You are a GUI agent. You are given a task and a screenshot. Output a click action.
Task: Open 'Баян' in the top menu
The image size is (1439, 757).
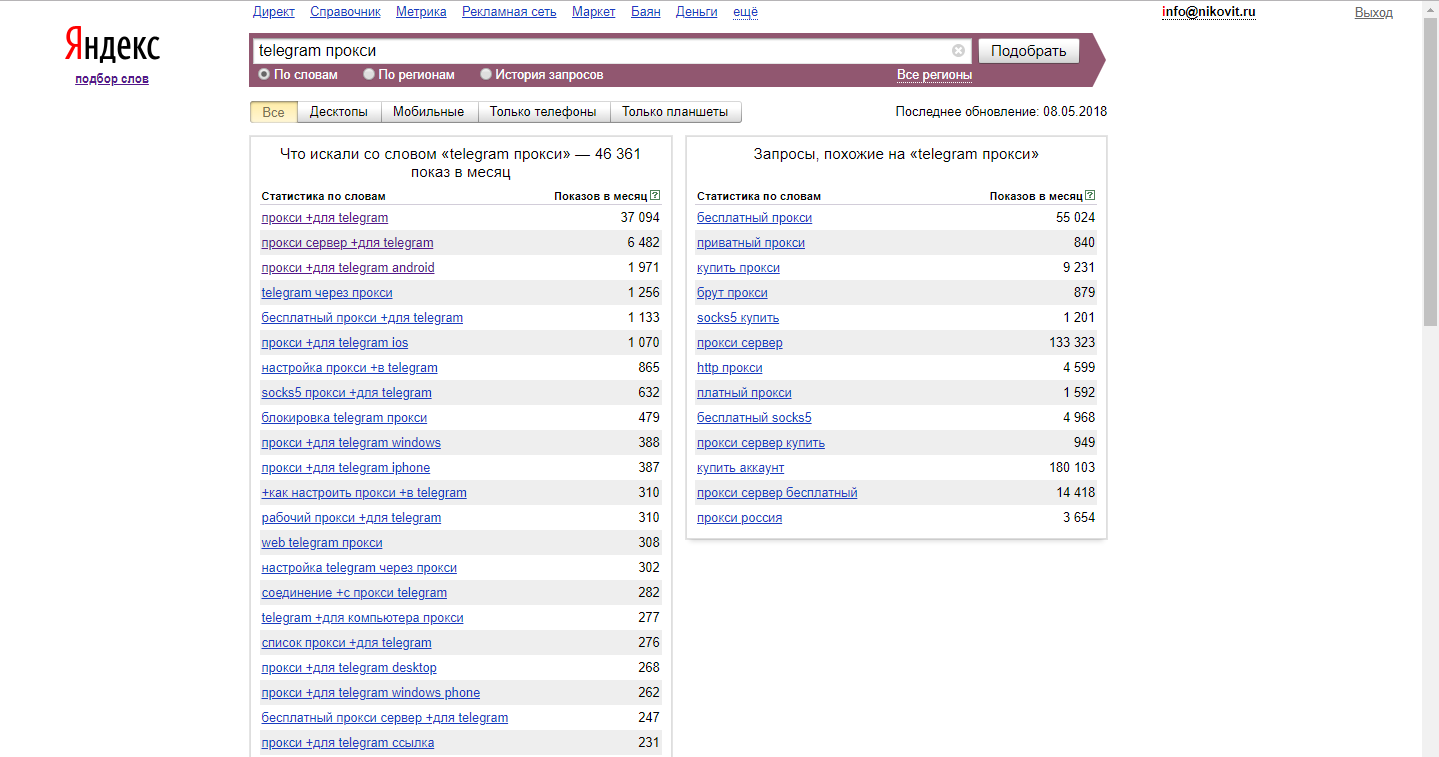coord(646,12)
